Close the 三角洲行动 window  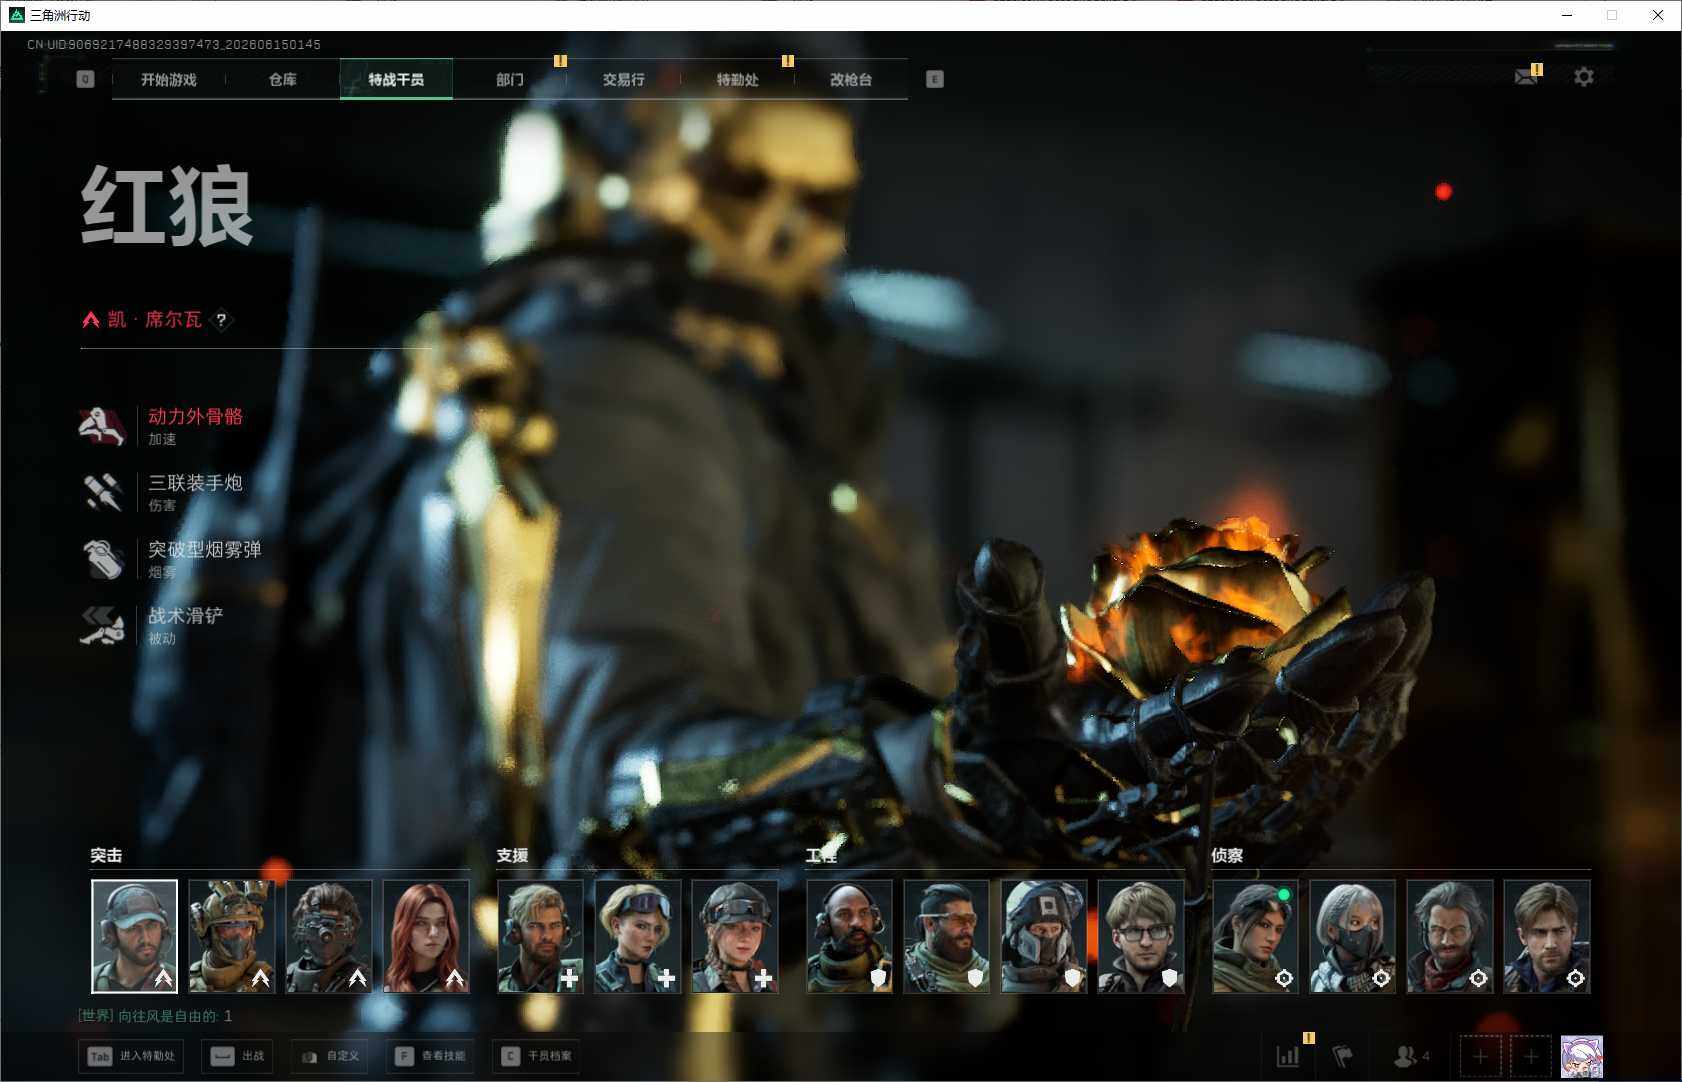coord(1658,15)
